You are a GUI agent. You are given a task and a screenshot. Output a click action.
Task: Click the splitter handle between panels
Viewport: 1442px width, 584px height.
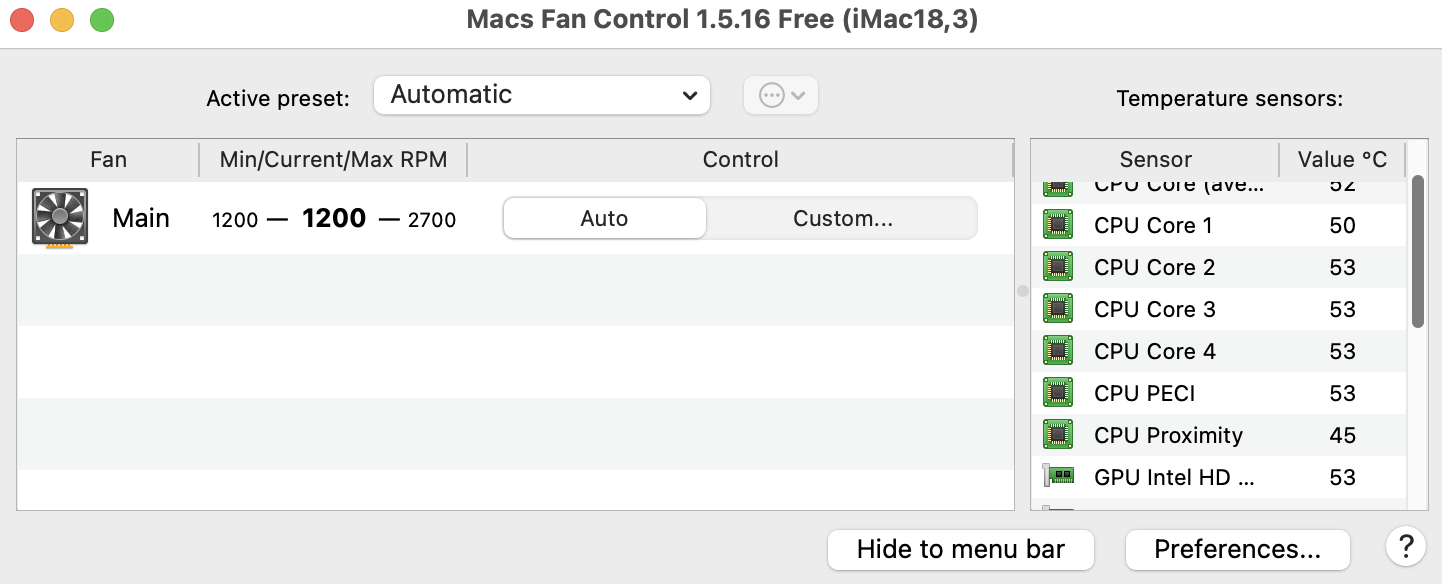1022,291
